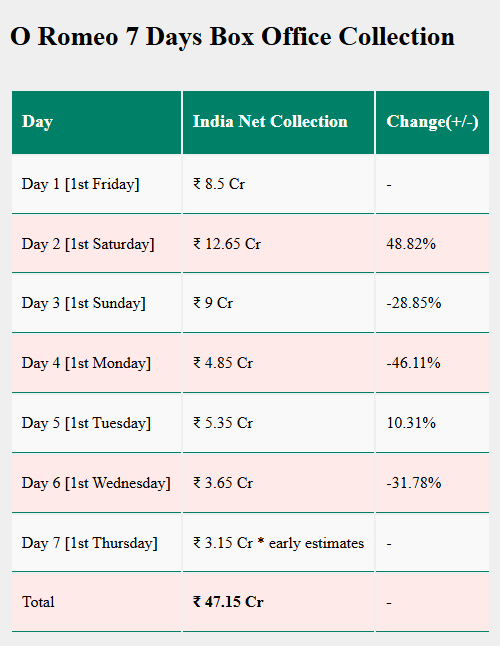The width and height of the screenshot is (500, 646).
Task: Select the India Net Collection header
Action: (278, 122)
